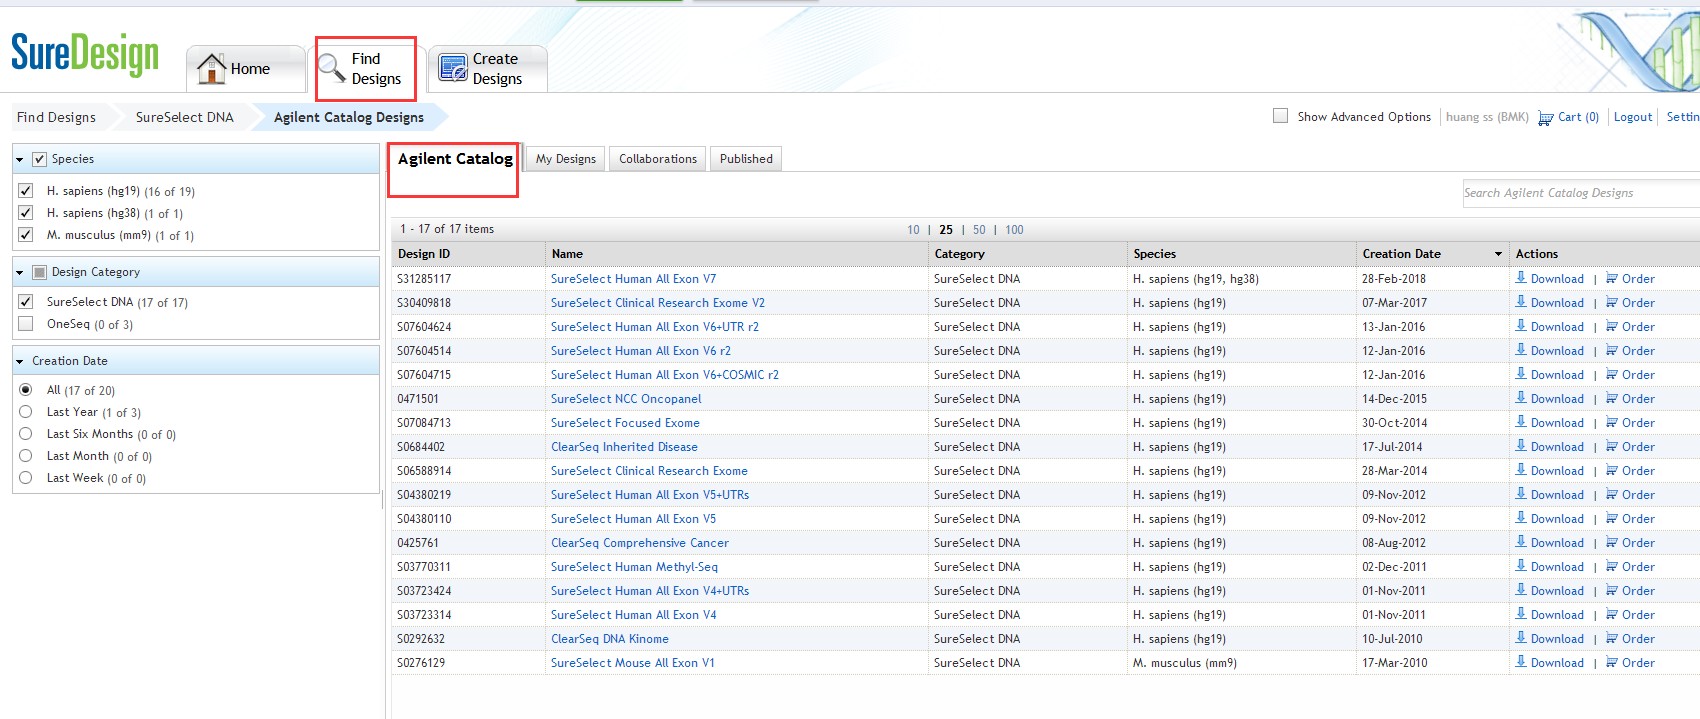The width and height of the screenshot is (1700, 719).
Task: Select Last Month radio option
Action: pyautogui.click(x=26, y=455)
